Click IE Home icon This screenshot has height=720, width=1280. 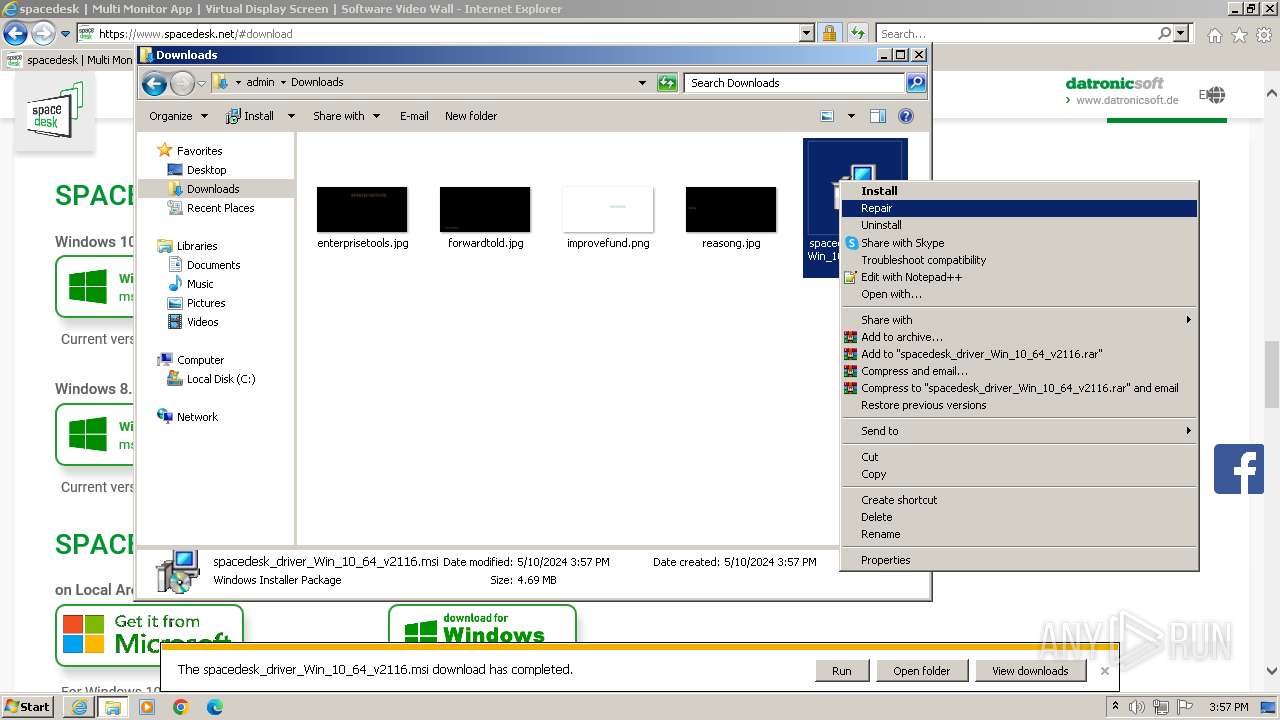tap(1214, 35)
